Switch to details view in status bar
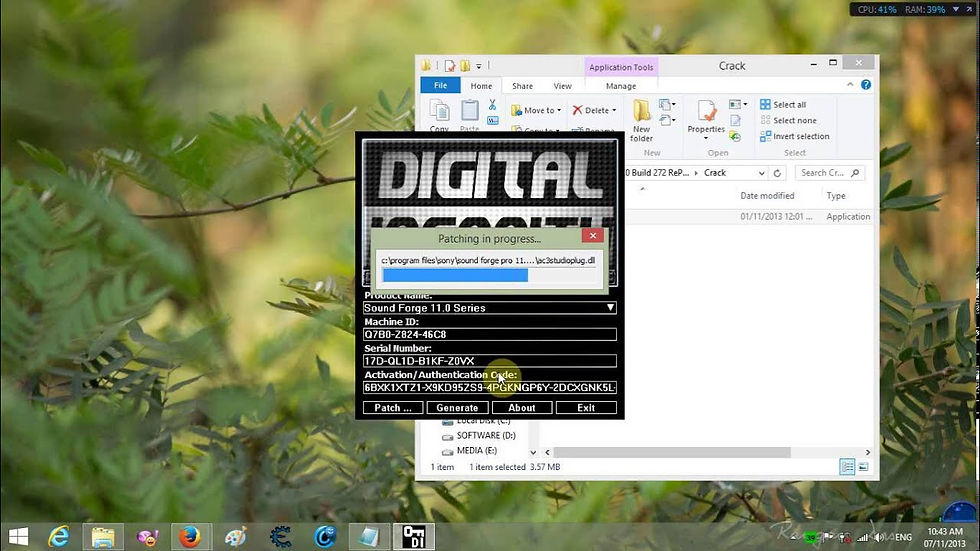The image size is (980, 551). pyautogui.click(x=848, y=467)
